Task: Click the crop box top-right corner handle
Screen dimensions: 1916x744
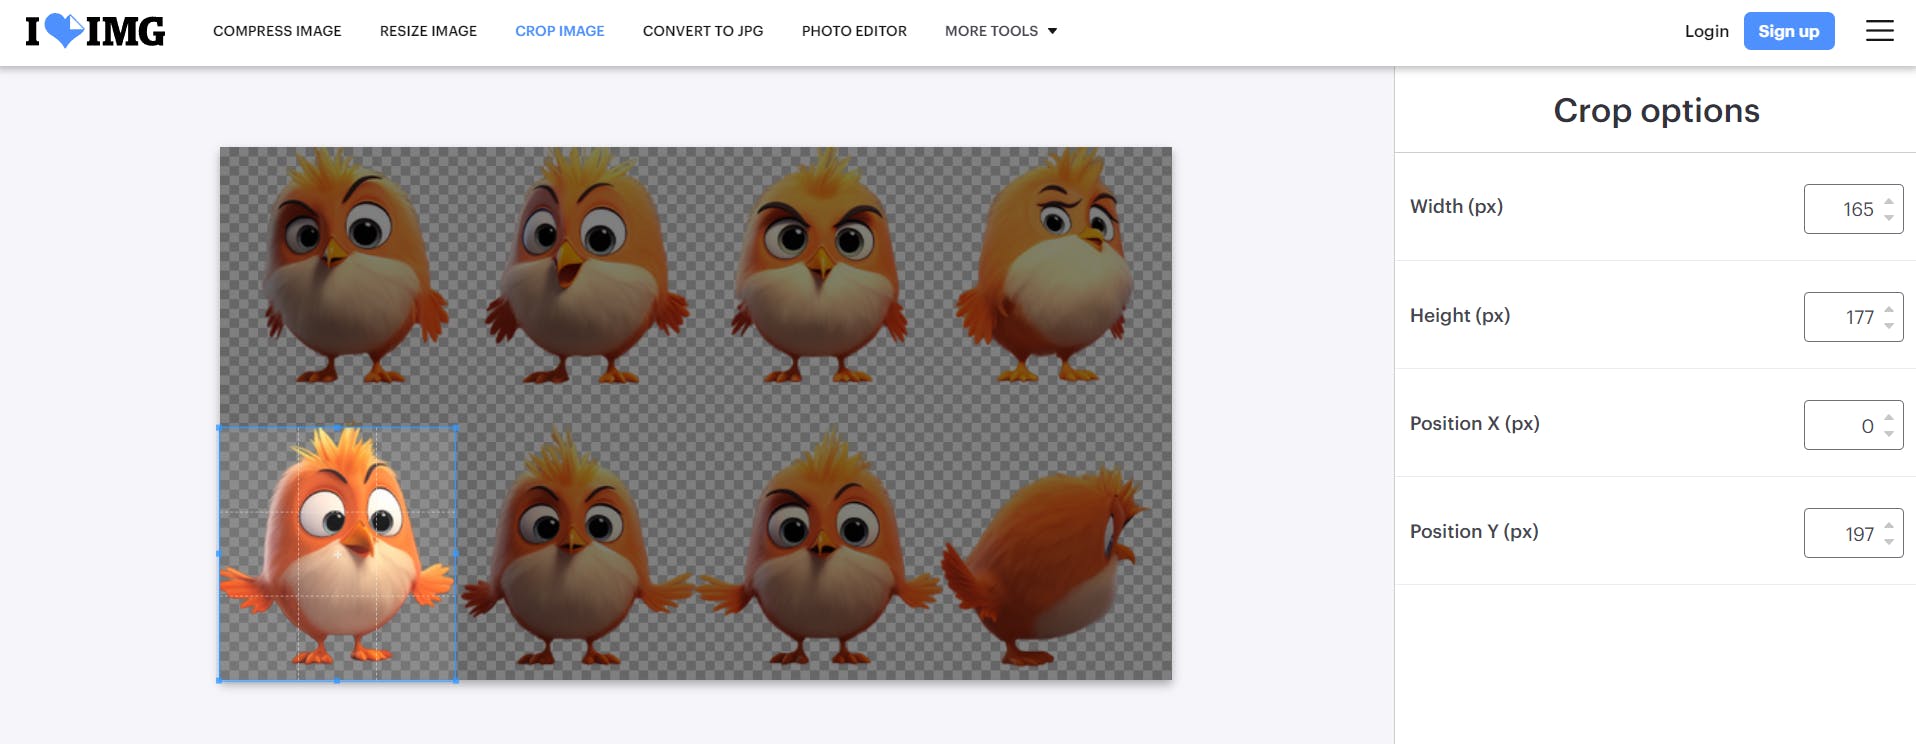Action: (456, 427)
